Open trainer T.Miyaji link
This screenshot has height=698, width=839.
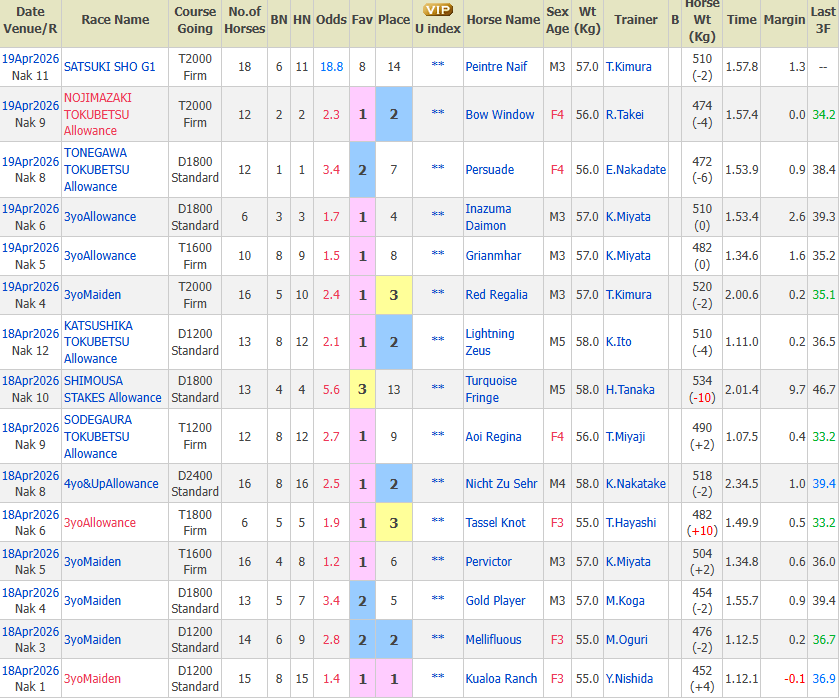626,437
